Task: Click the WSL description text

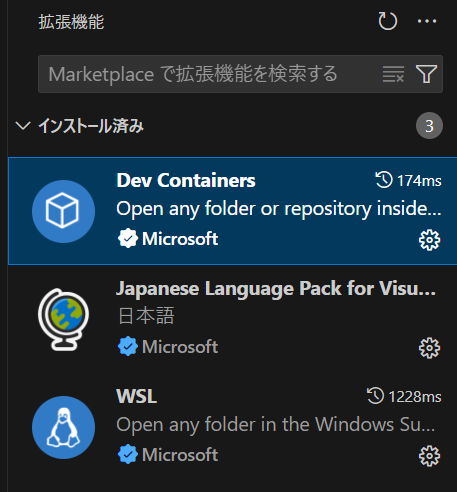Action: pyautogui.click(x=275, y=425)
